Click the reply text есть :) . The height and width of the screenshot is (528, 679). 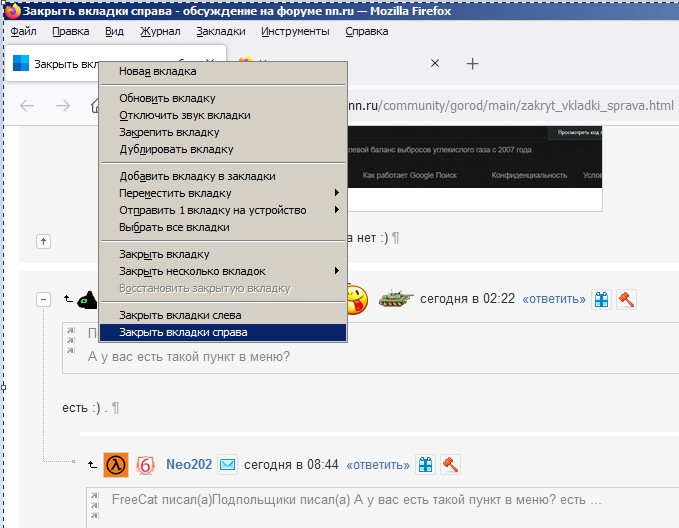pos(81,408)
